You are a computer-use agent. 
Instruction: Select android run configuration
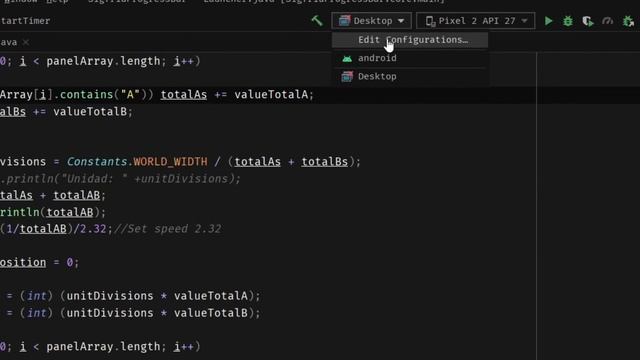(x=410, y=58)
